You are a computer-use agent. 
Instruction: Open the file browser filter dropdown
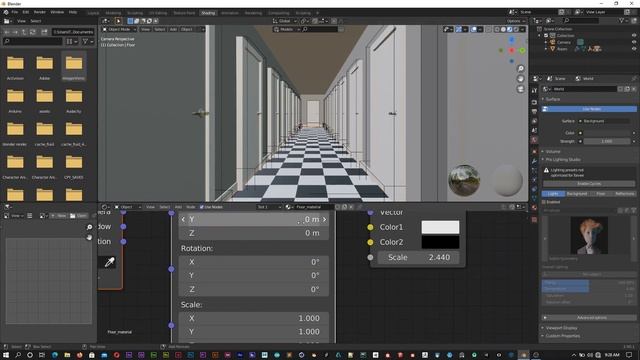point(88,41)
